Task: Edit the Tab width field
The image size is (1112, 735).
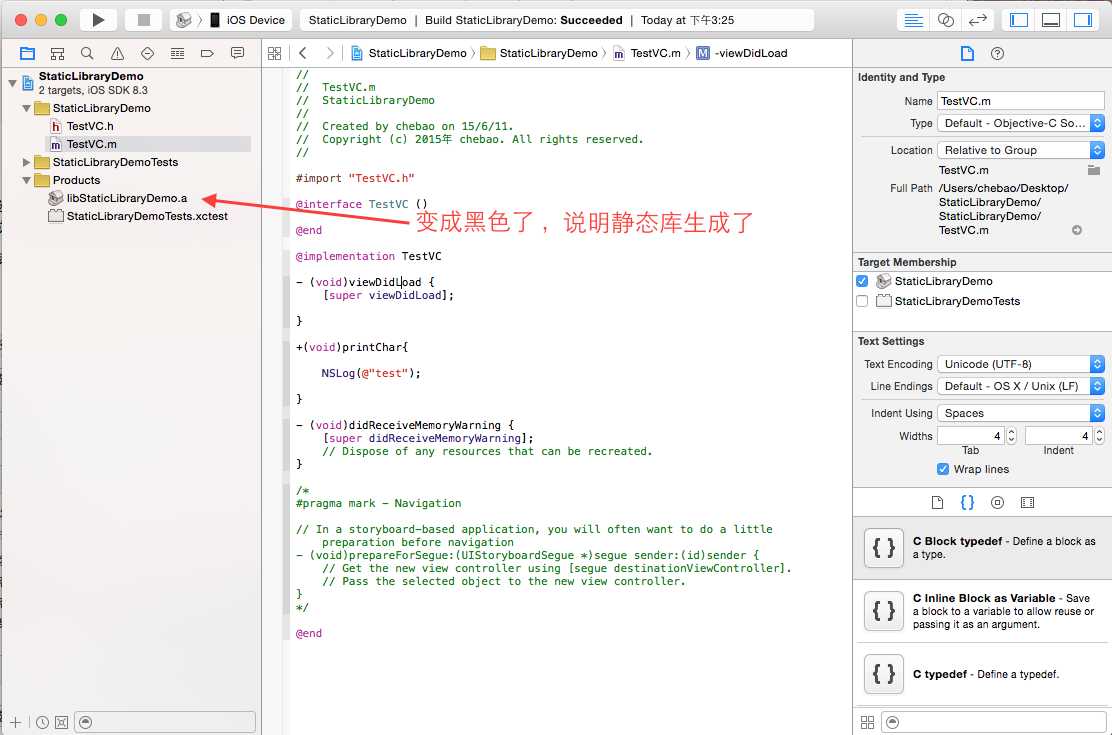Action: (972, 436)
